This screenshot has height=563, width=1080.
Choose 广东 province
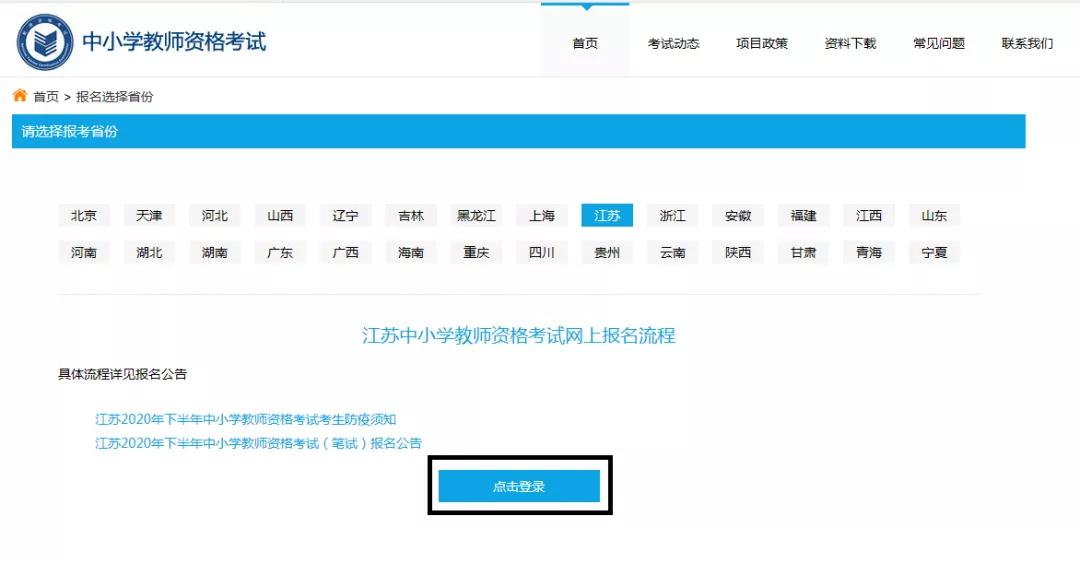(280, 253)
